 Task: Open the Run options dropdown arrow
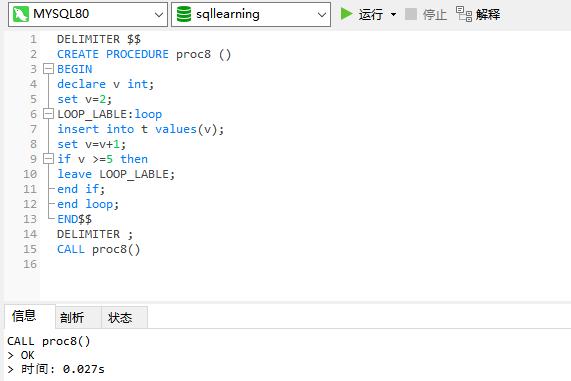393,15
